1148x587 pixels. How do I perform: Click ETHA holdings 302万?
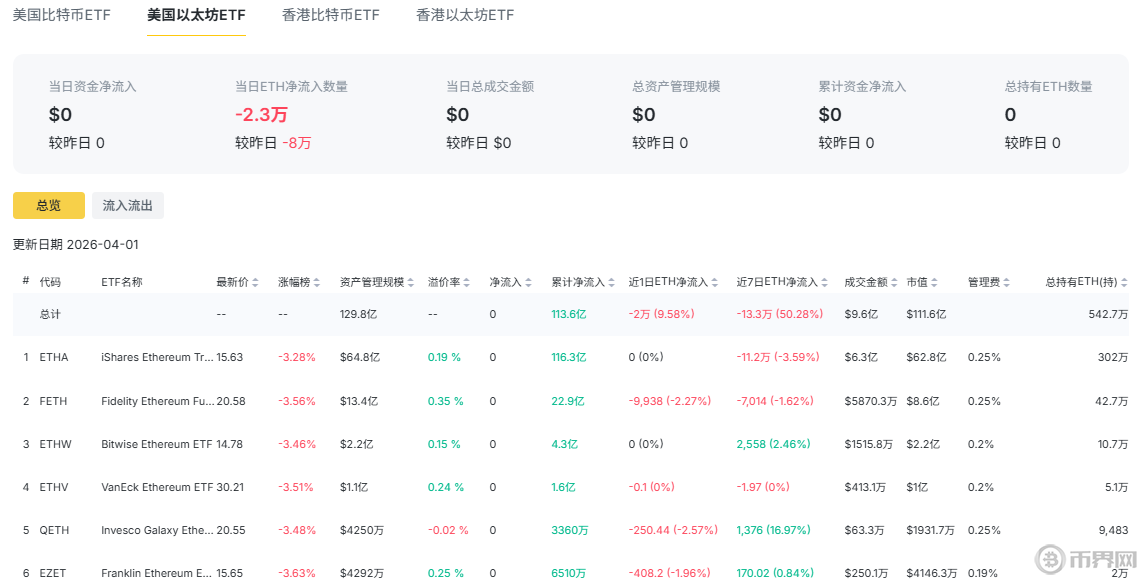(1113, 357)
